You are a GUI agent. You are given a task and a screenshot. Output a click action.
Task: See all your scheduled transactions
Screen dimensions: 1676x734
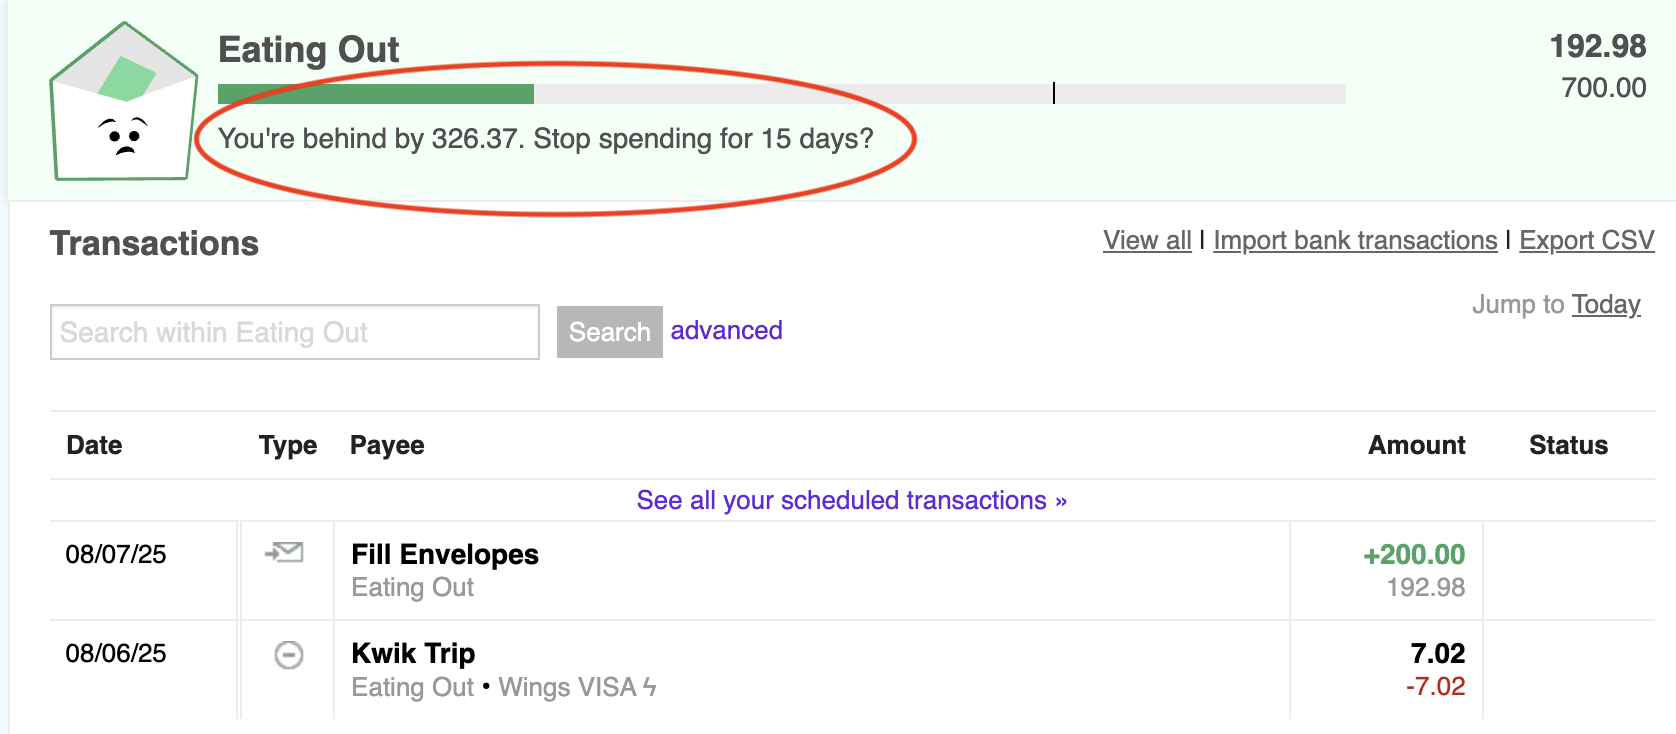point(851,500)
